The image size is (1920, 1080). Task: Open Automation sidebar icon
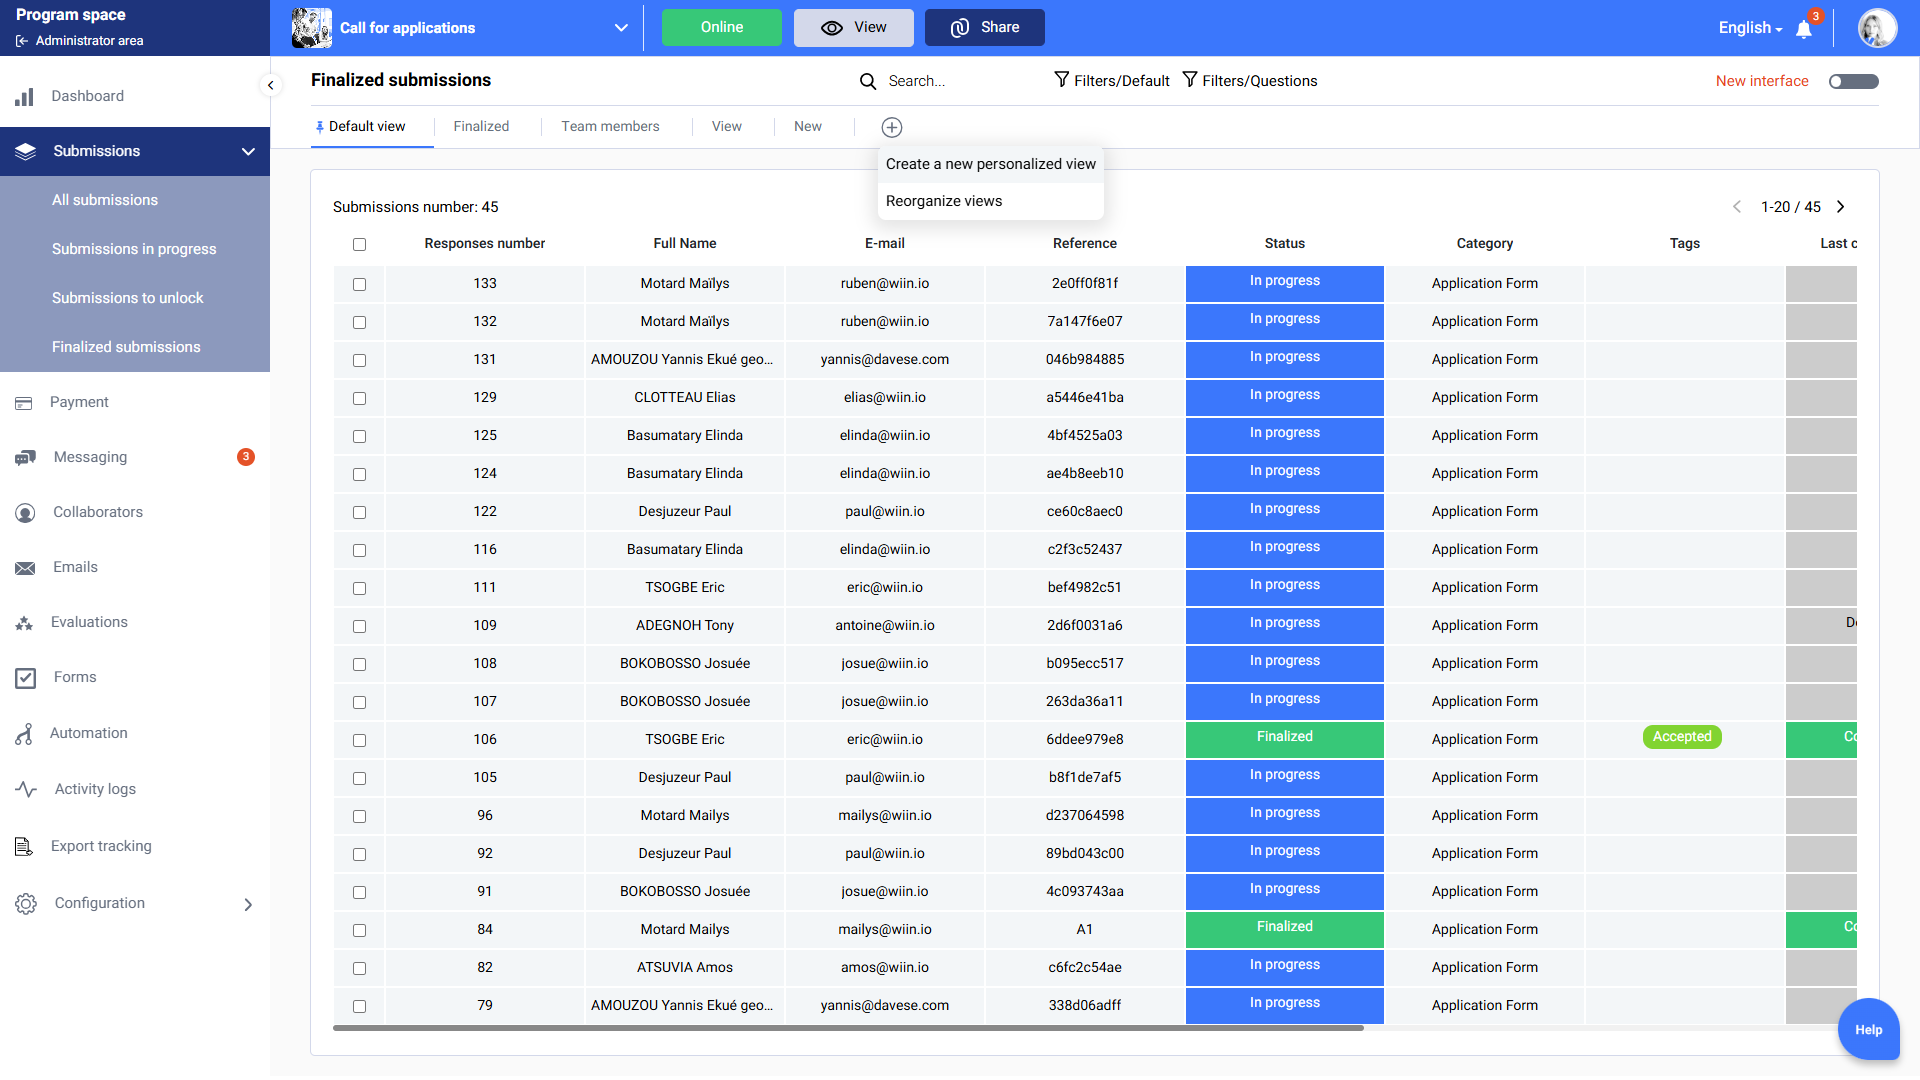[25, 734]
